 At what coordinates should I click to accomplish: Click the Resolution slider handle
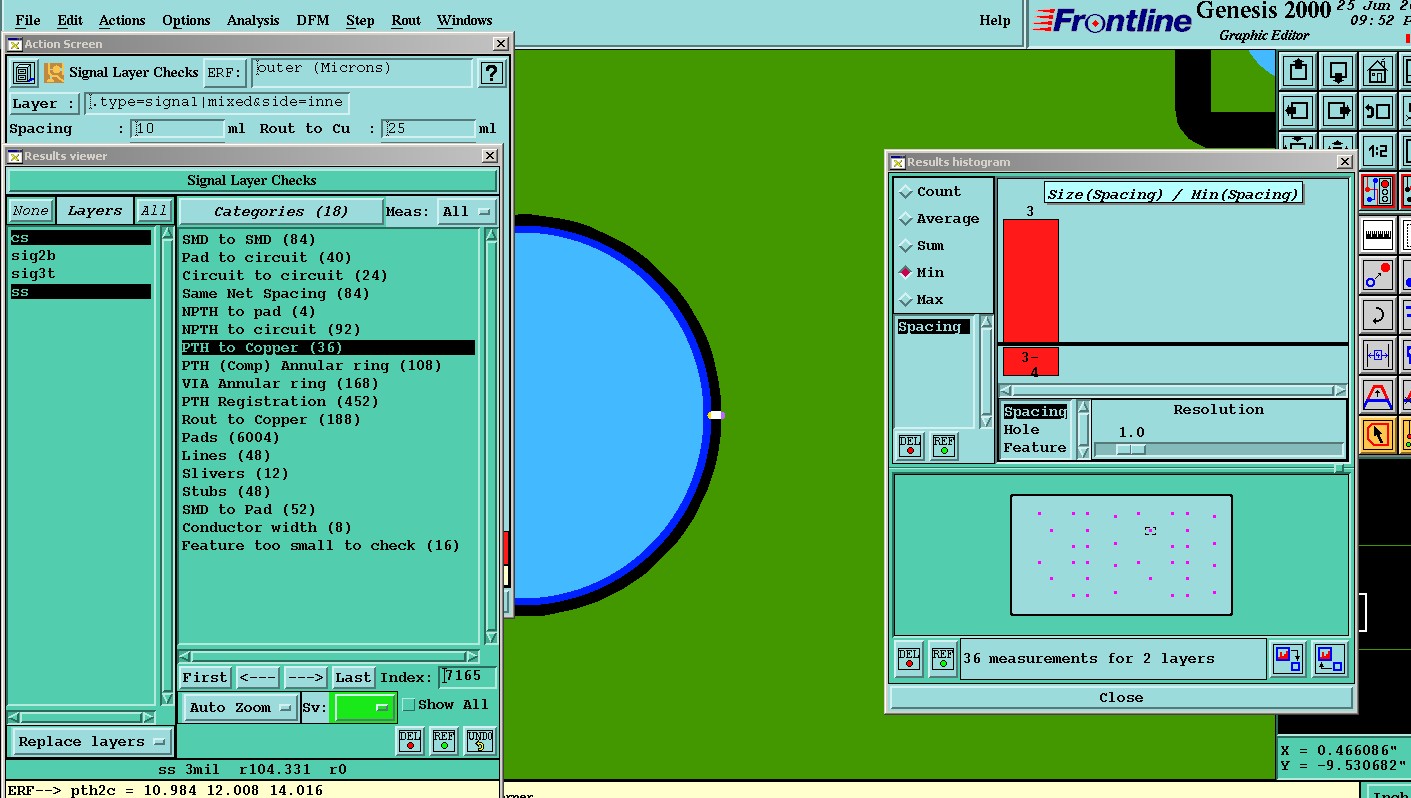click(x=1130, y=449)
